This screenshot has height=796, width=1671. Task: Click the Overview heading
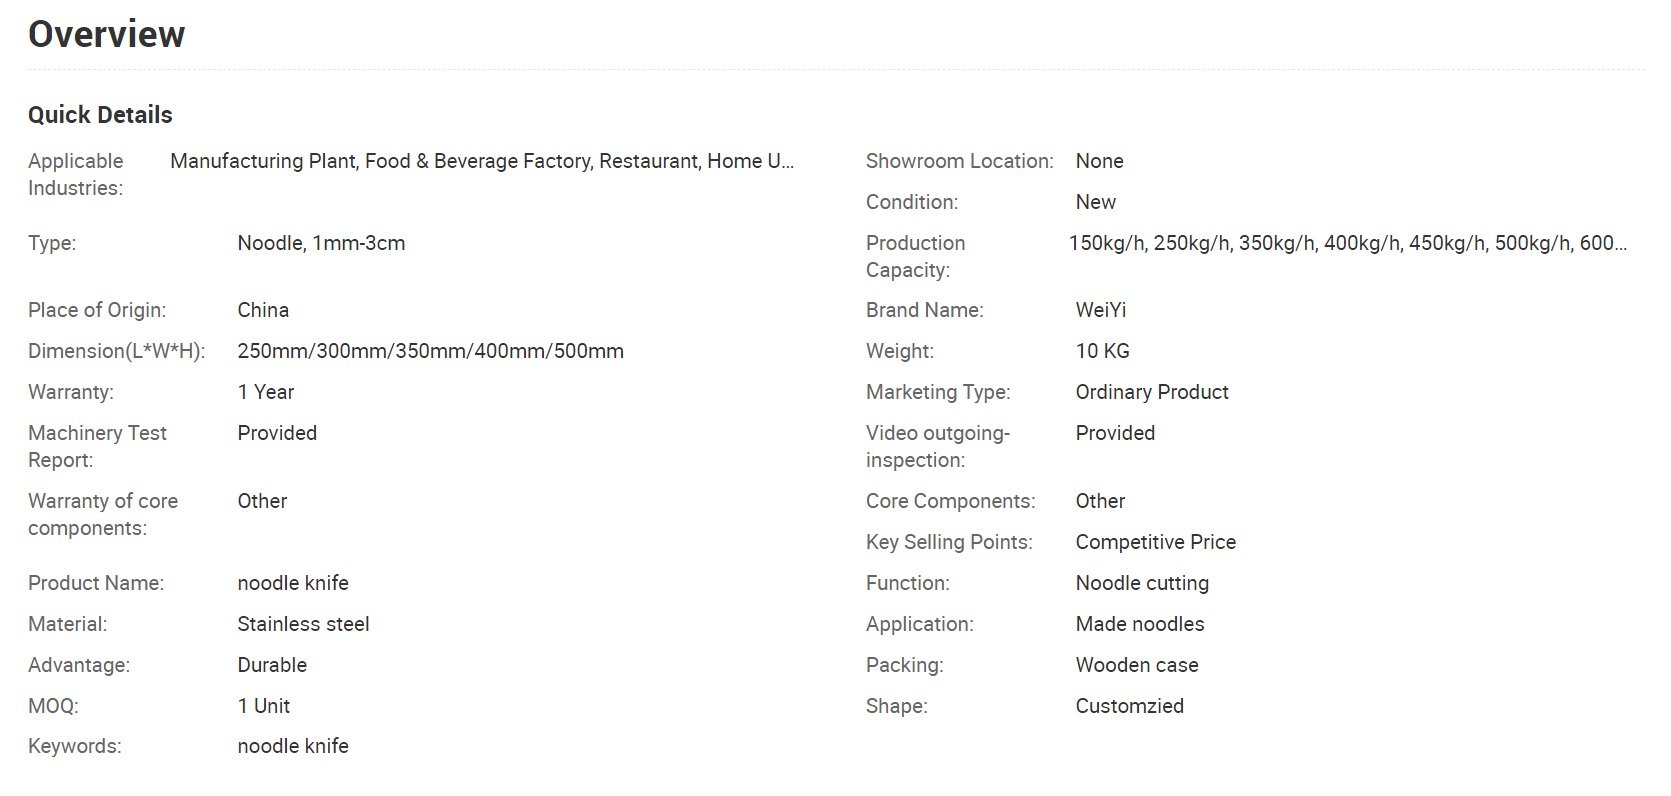click(x=106, y=34)
